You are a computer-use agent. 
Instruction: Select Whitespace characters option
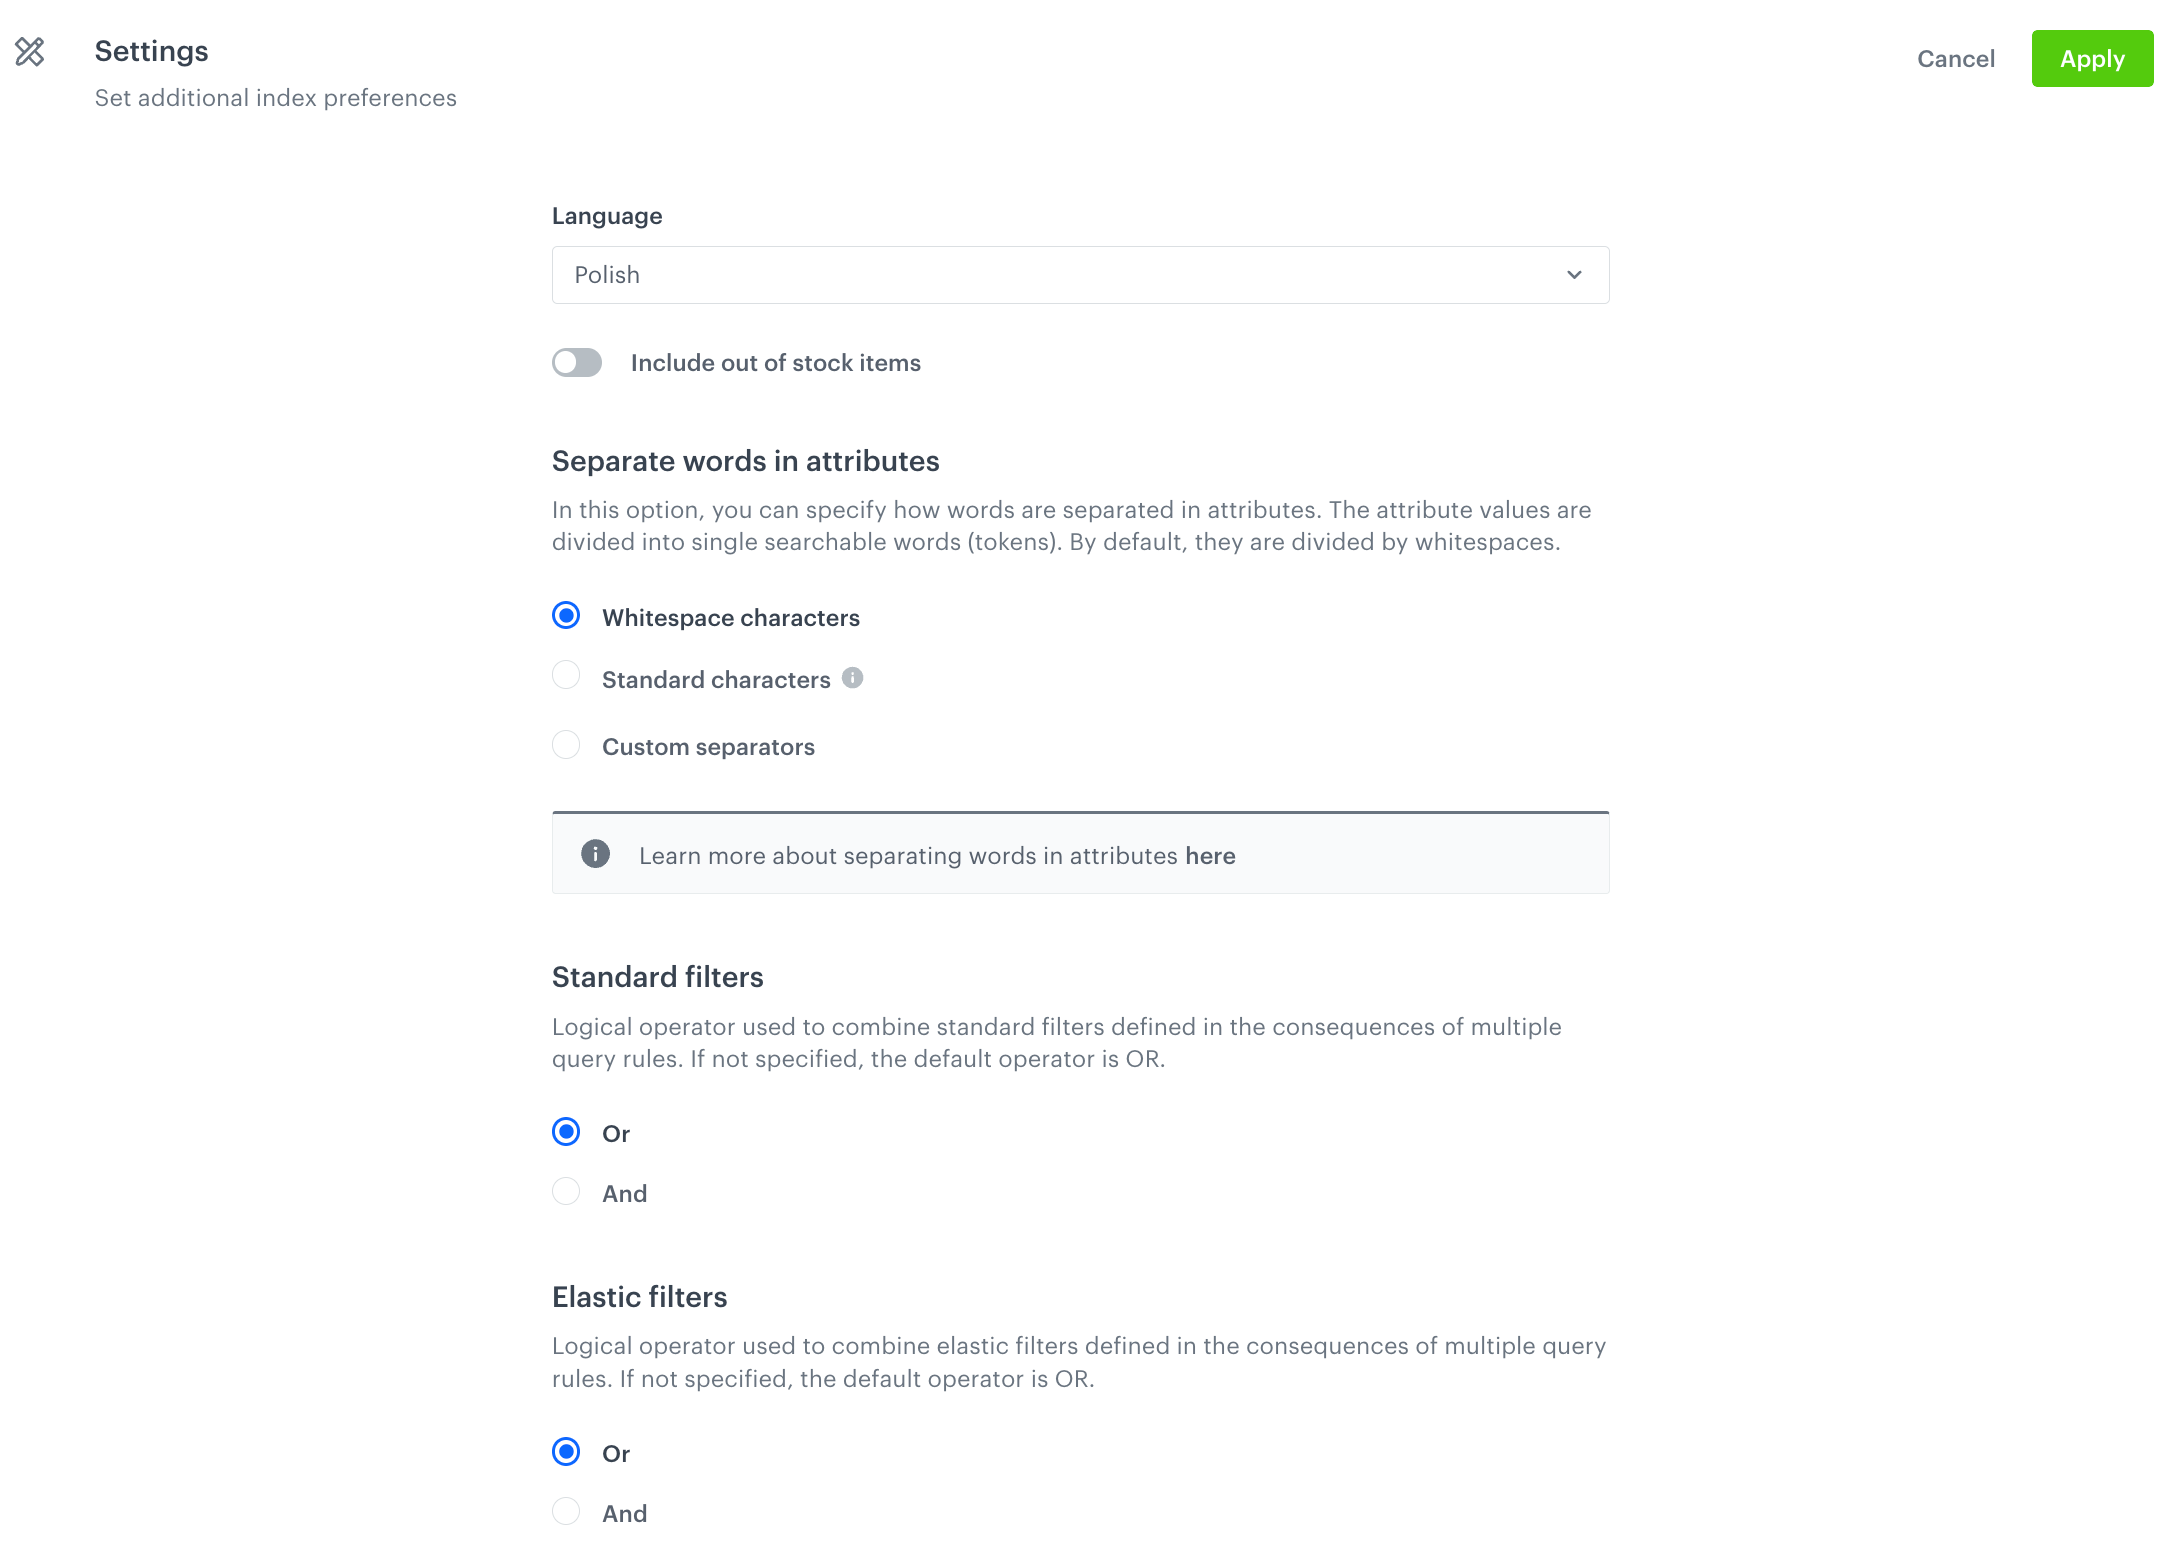[x=565, y=615]
